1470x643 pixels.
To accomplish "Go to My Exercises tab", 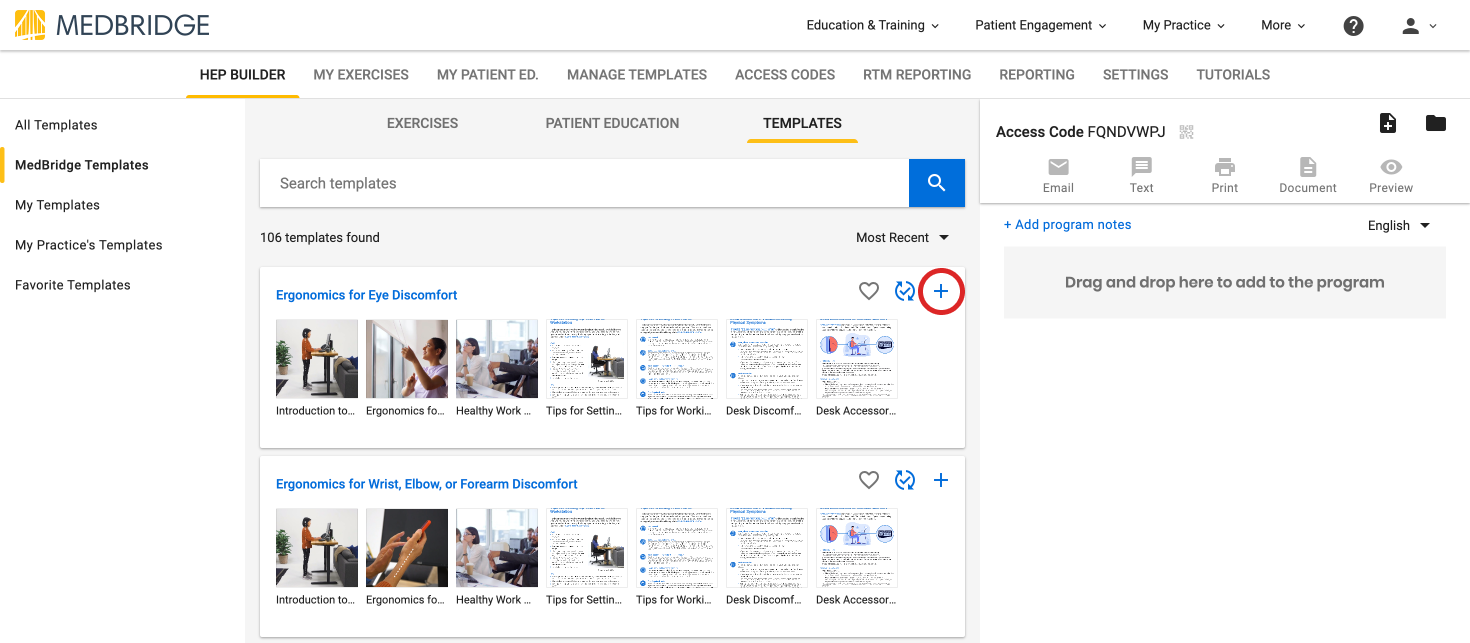I will [361, 75].
